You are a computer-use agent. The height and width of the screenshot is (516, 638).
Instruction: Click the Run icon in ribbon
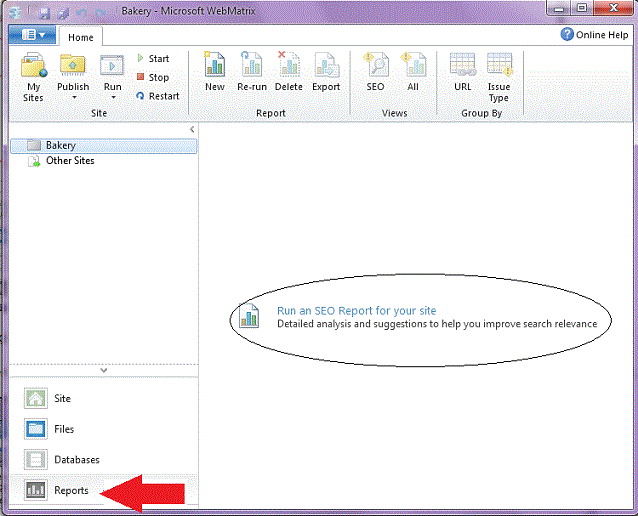pos(112,66)
